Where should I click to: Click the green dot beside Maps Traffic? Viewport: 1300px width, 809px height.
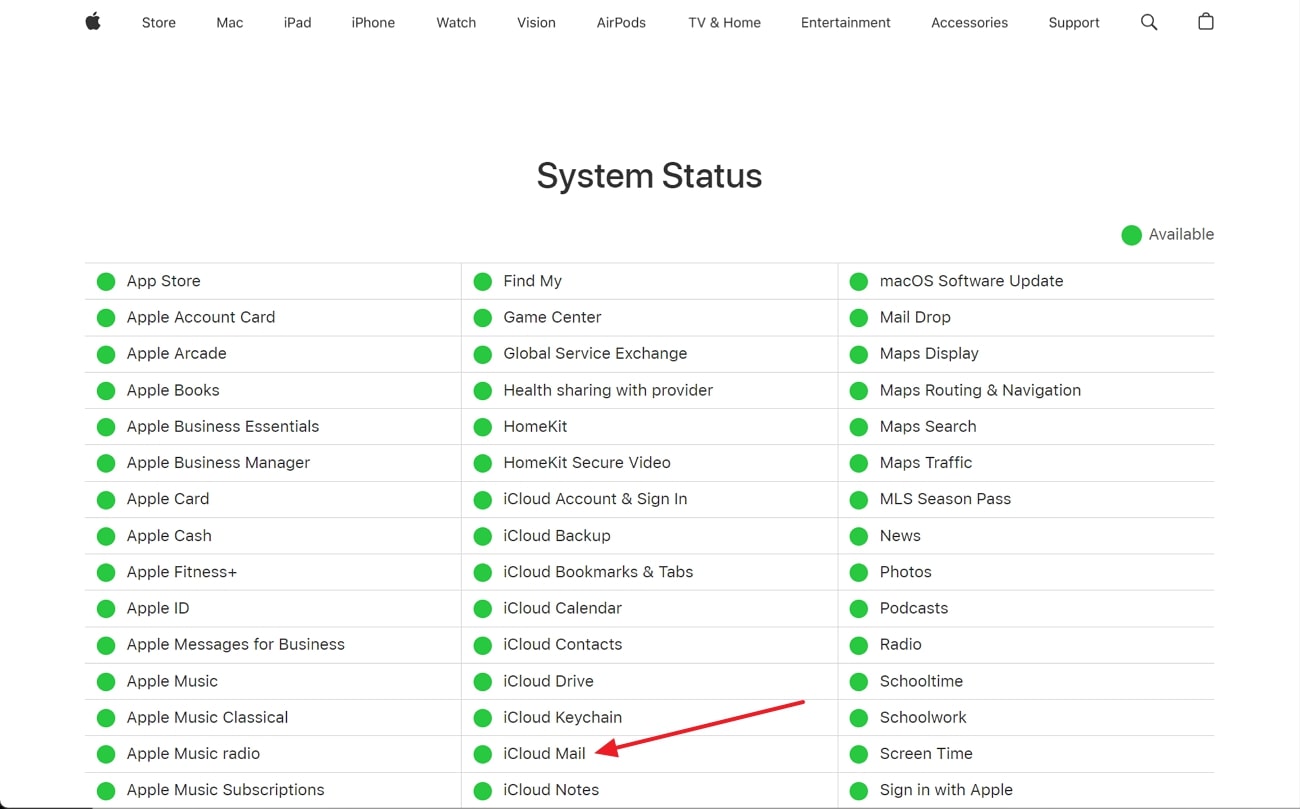pos(858,462)
